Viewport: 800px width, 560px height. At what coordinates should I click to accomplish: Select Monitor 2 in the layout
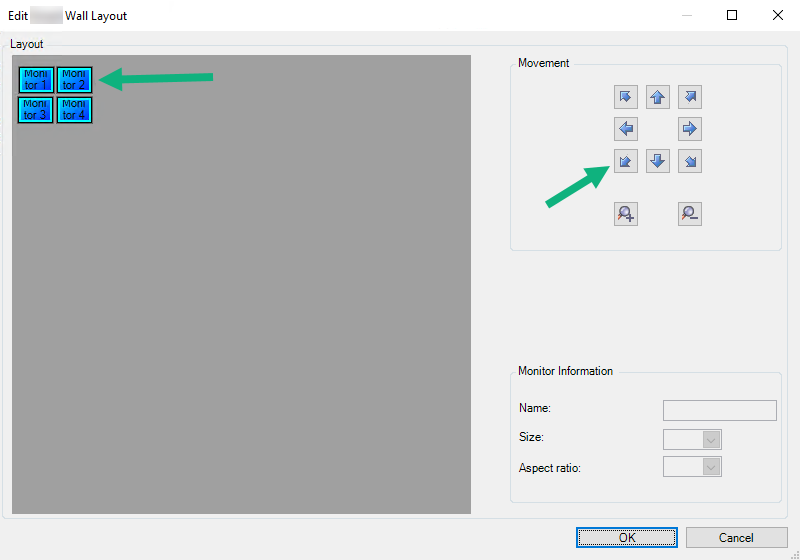(x=74, y=80)
